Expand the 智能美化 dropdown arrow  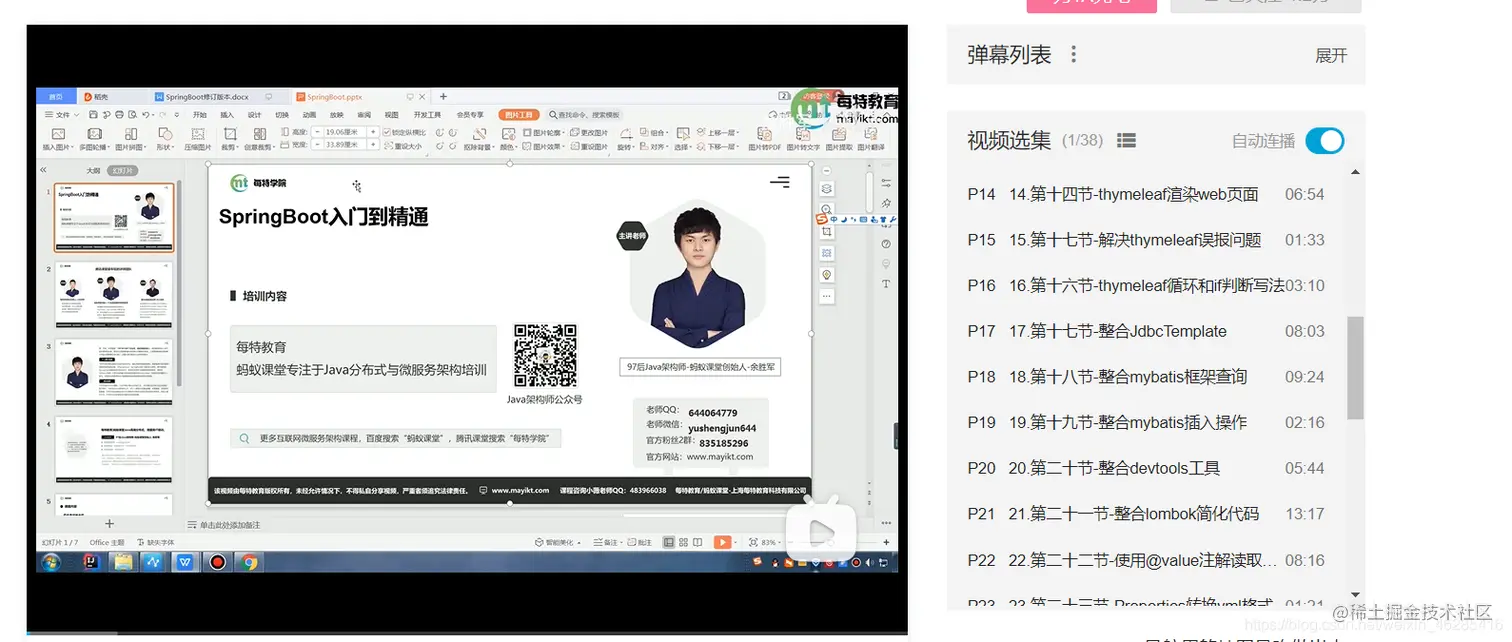click(579, 542)
